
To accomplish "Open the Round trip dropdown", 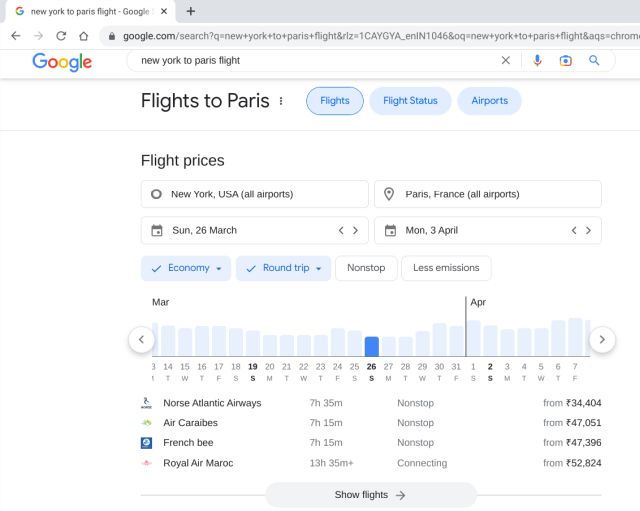I will click(x=283, y=268).
